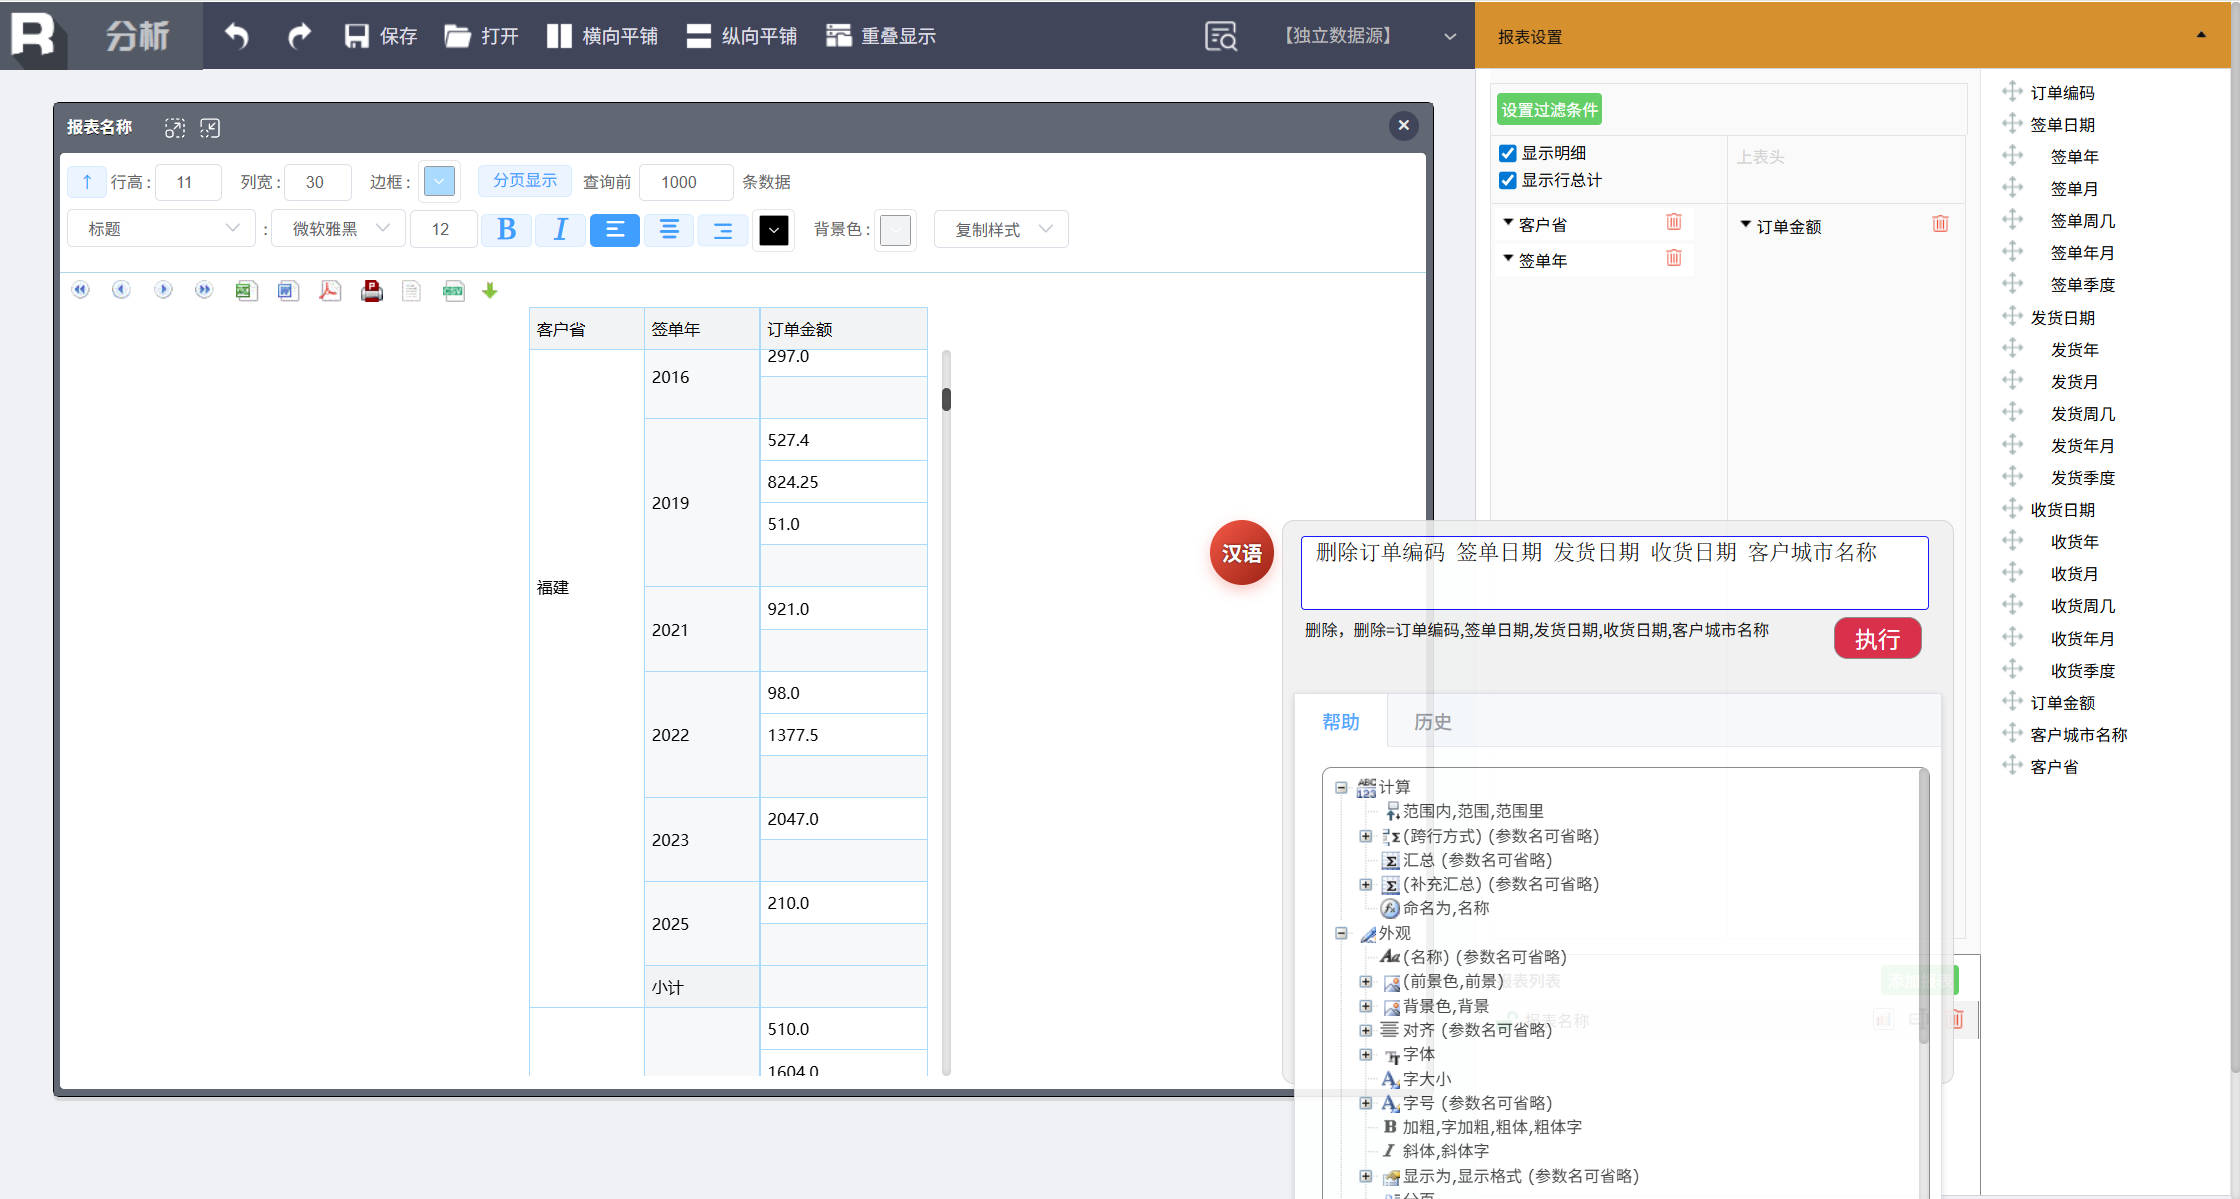Open the 微软雅黑 font dropdown
This screenshot has width=2240, height=1199.
click(x=339, y=229)
